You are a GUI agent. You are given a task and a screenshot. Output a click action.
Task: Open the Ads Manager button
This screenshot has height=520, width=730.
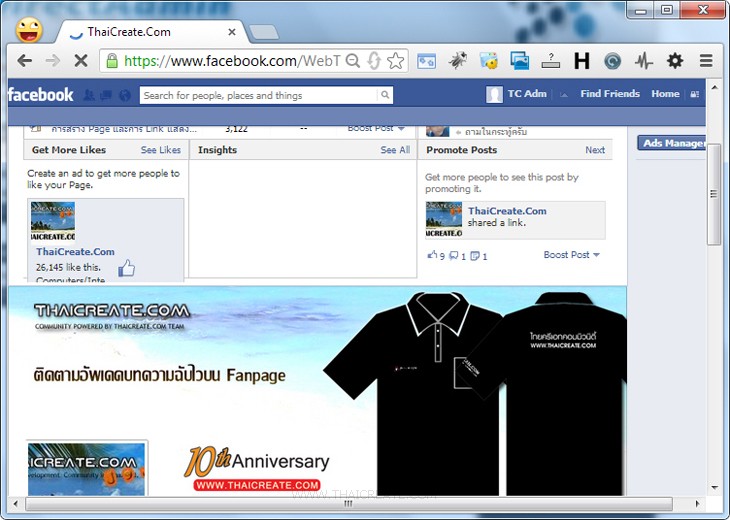tap(671, 143)
